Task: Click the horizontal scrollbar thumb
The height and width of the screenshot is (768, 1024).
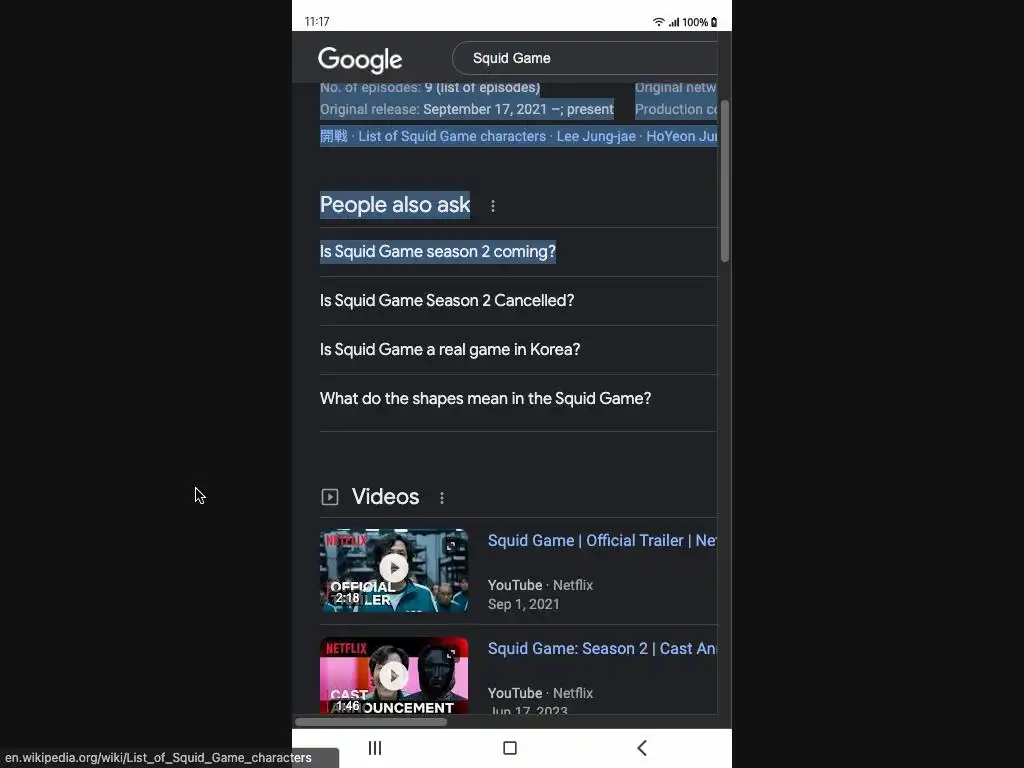Action: coord(371,722)
